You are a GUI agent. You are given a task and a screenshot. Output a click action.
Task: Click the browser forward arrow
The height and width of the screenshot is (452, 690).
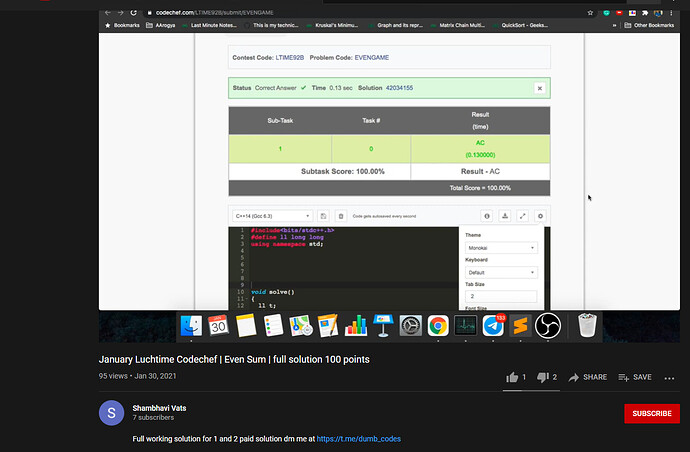(x=121, y=13)
